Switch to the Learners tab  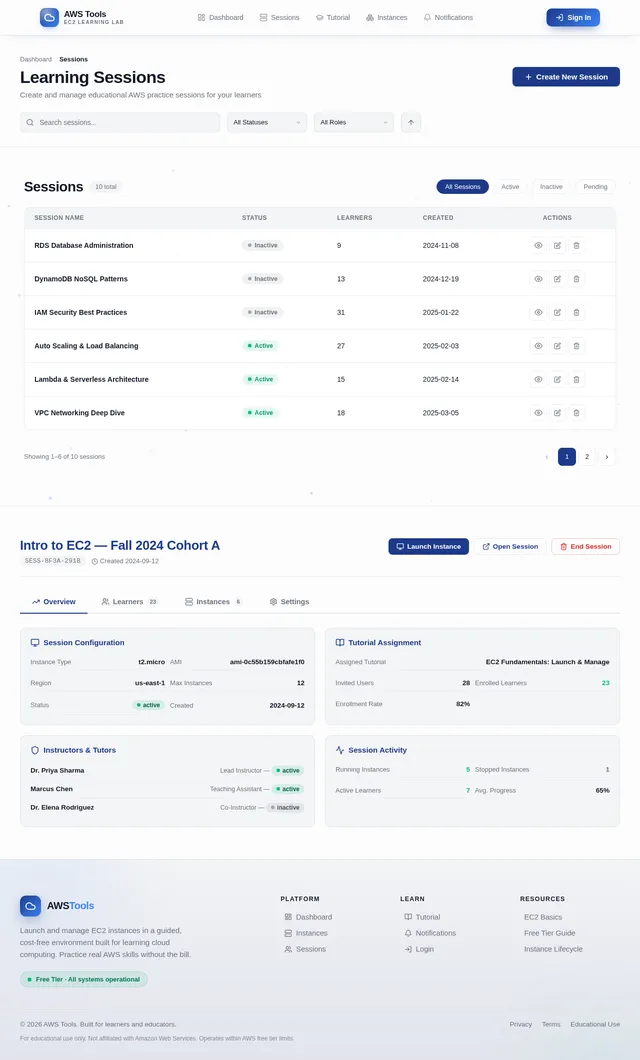pyautogui.click(x=129, y=602)
